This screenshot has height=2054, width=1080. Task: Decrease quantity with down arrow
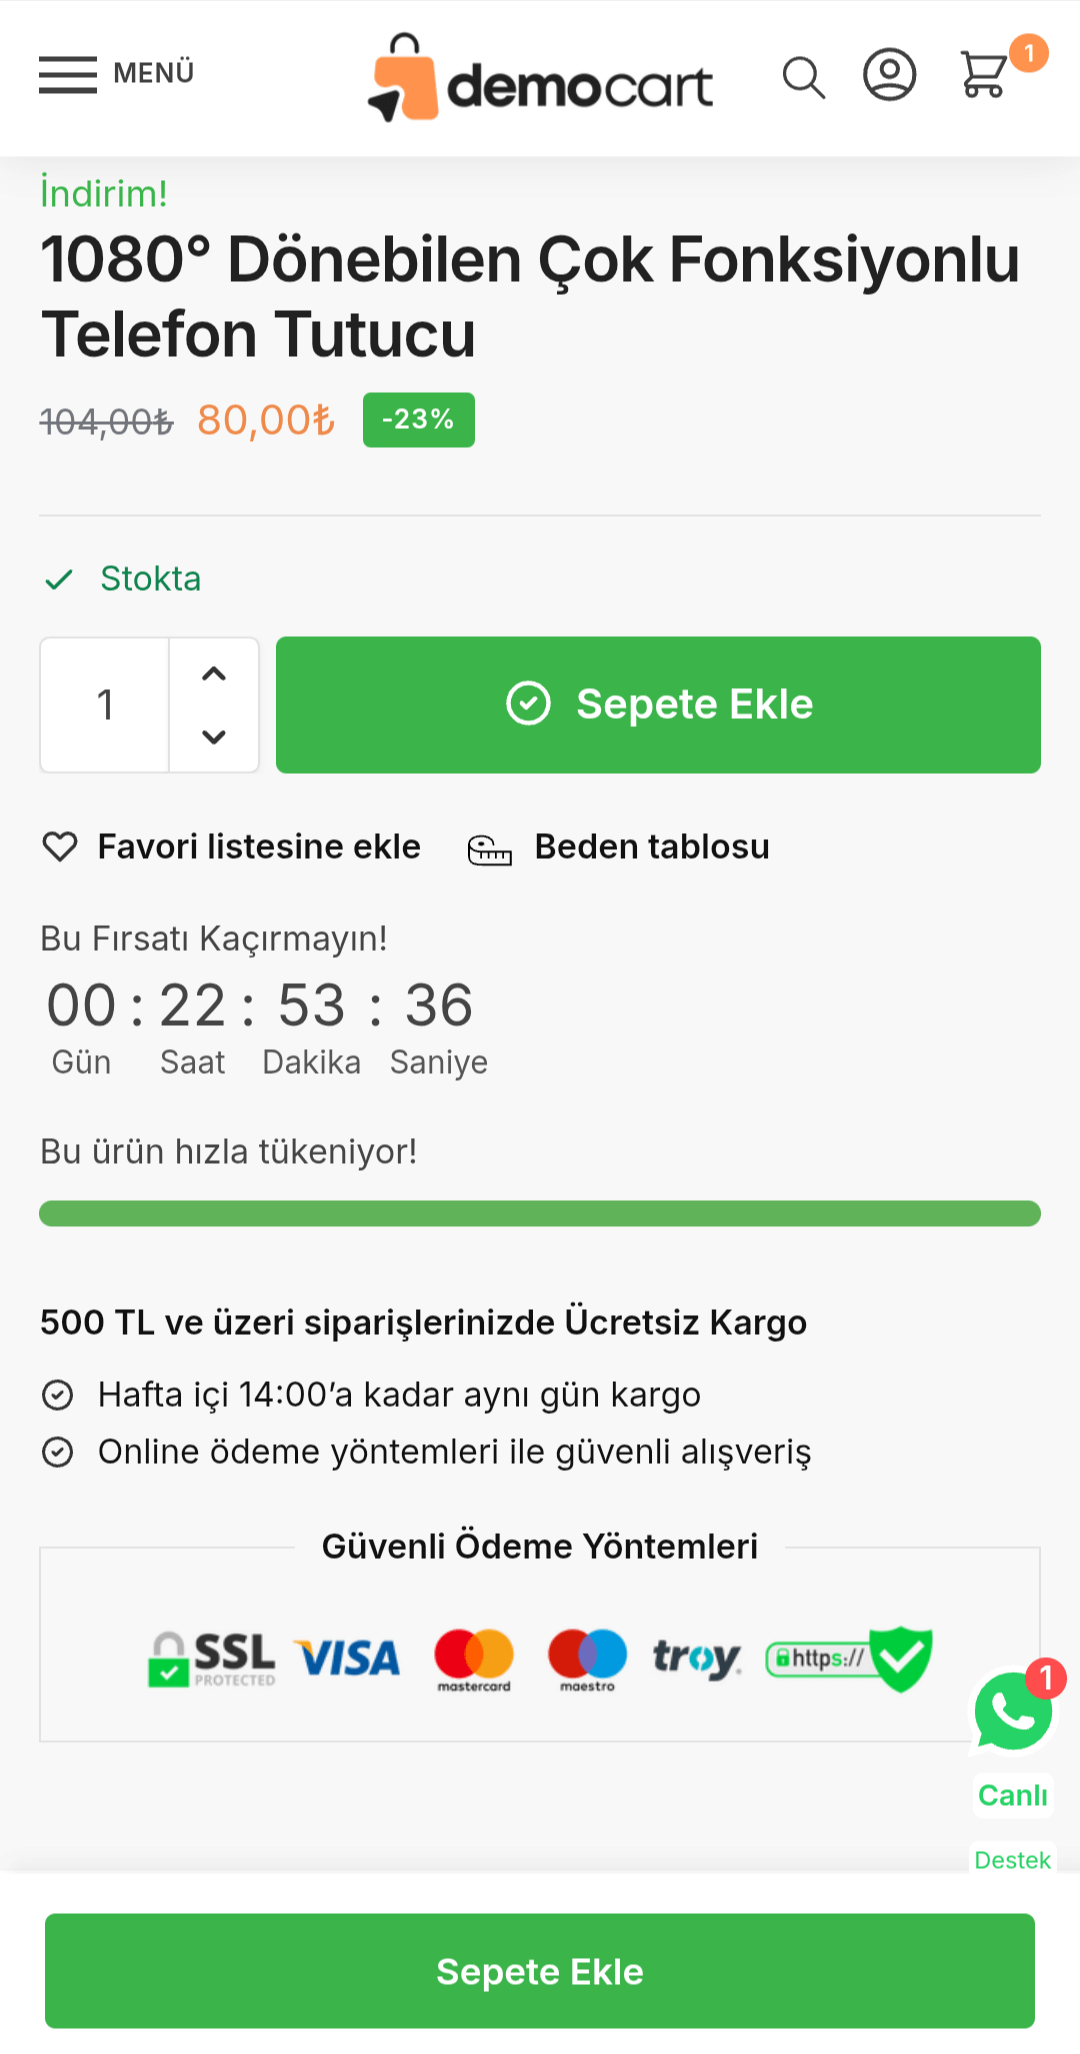[214, 737]
